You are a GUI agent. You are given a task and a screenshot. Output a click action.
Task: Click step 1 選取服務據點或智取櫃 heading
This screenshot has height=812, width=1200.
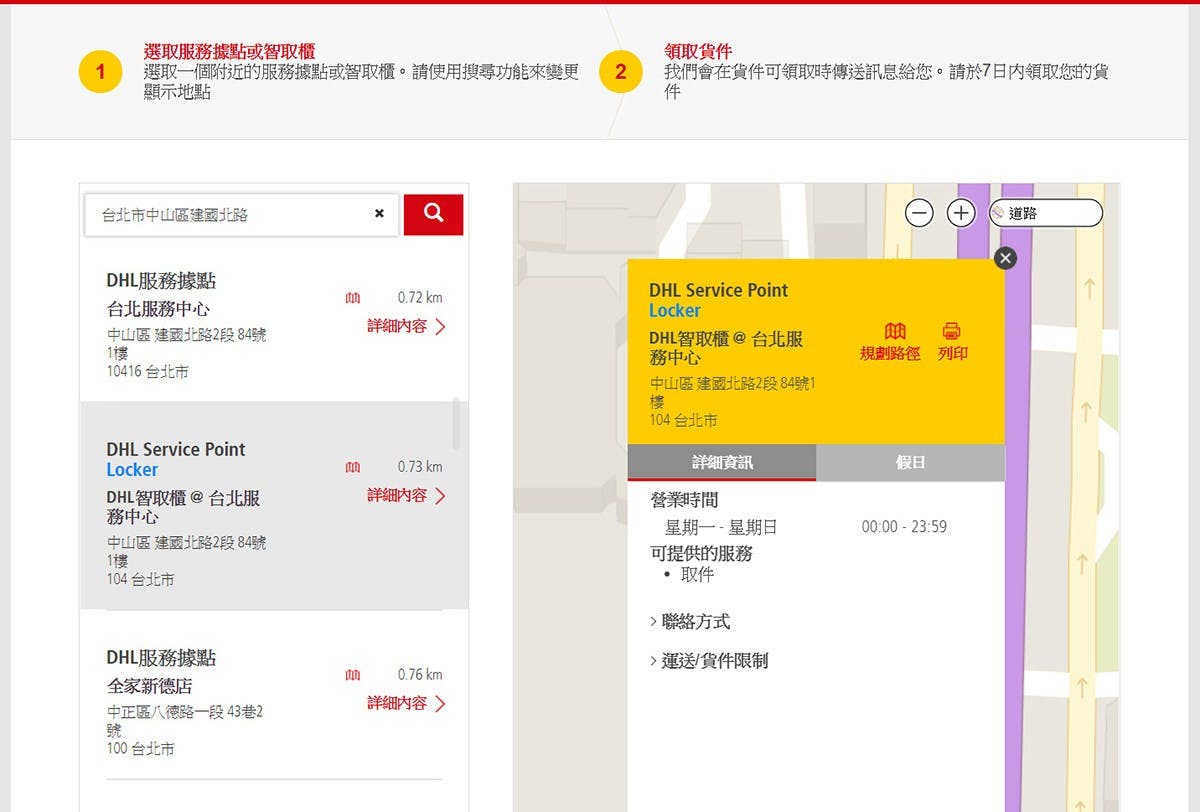pos(230,51)
